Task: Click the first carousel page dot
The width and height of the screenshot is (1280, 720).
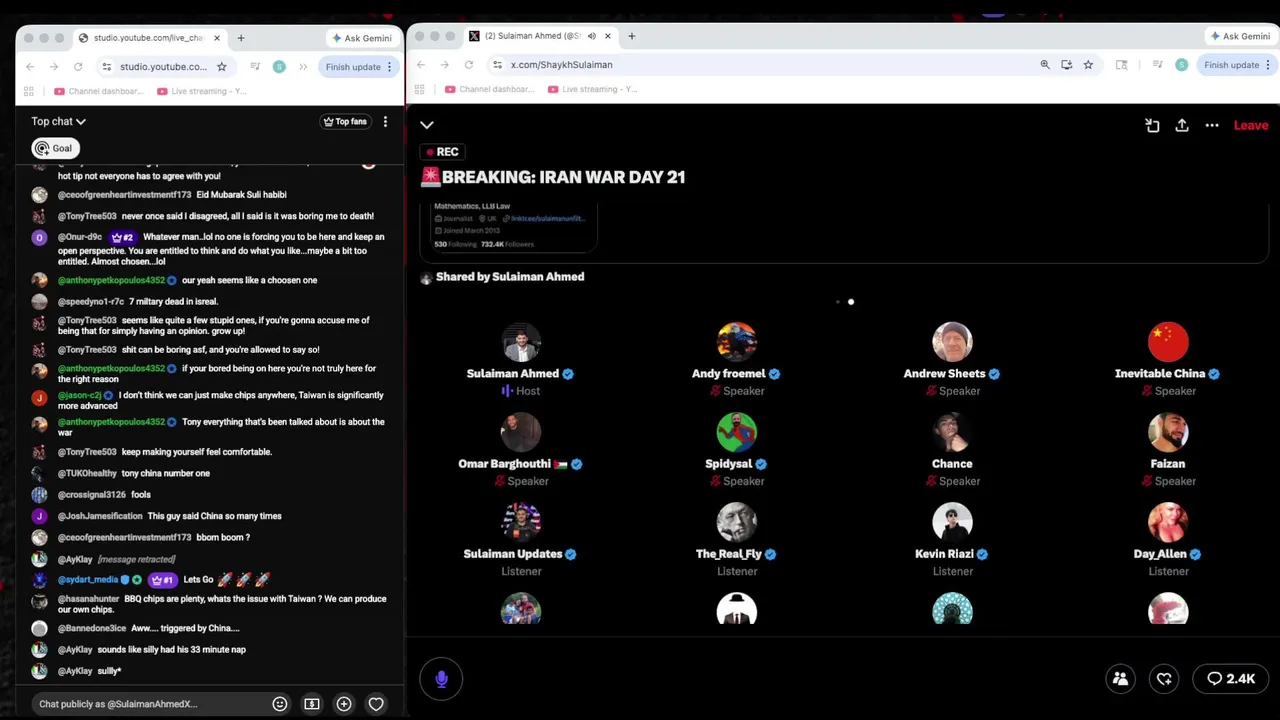Action: (x=838, y=302)
